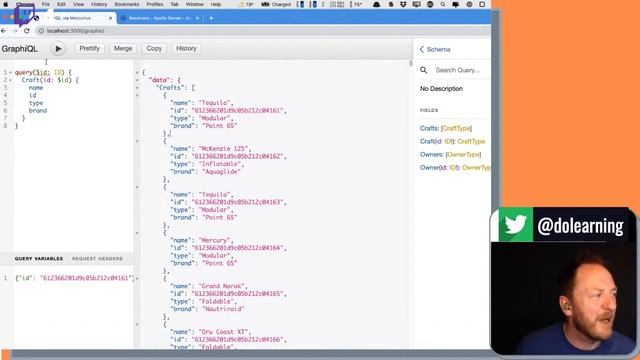640x360 pixels.
Task: Open the File menu
Action: [x=45, y=4]
